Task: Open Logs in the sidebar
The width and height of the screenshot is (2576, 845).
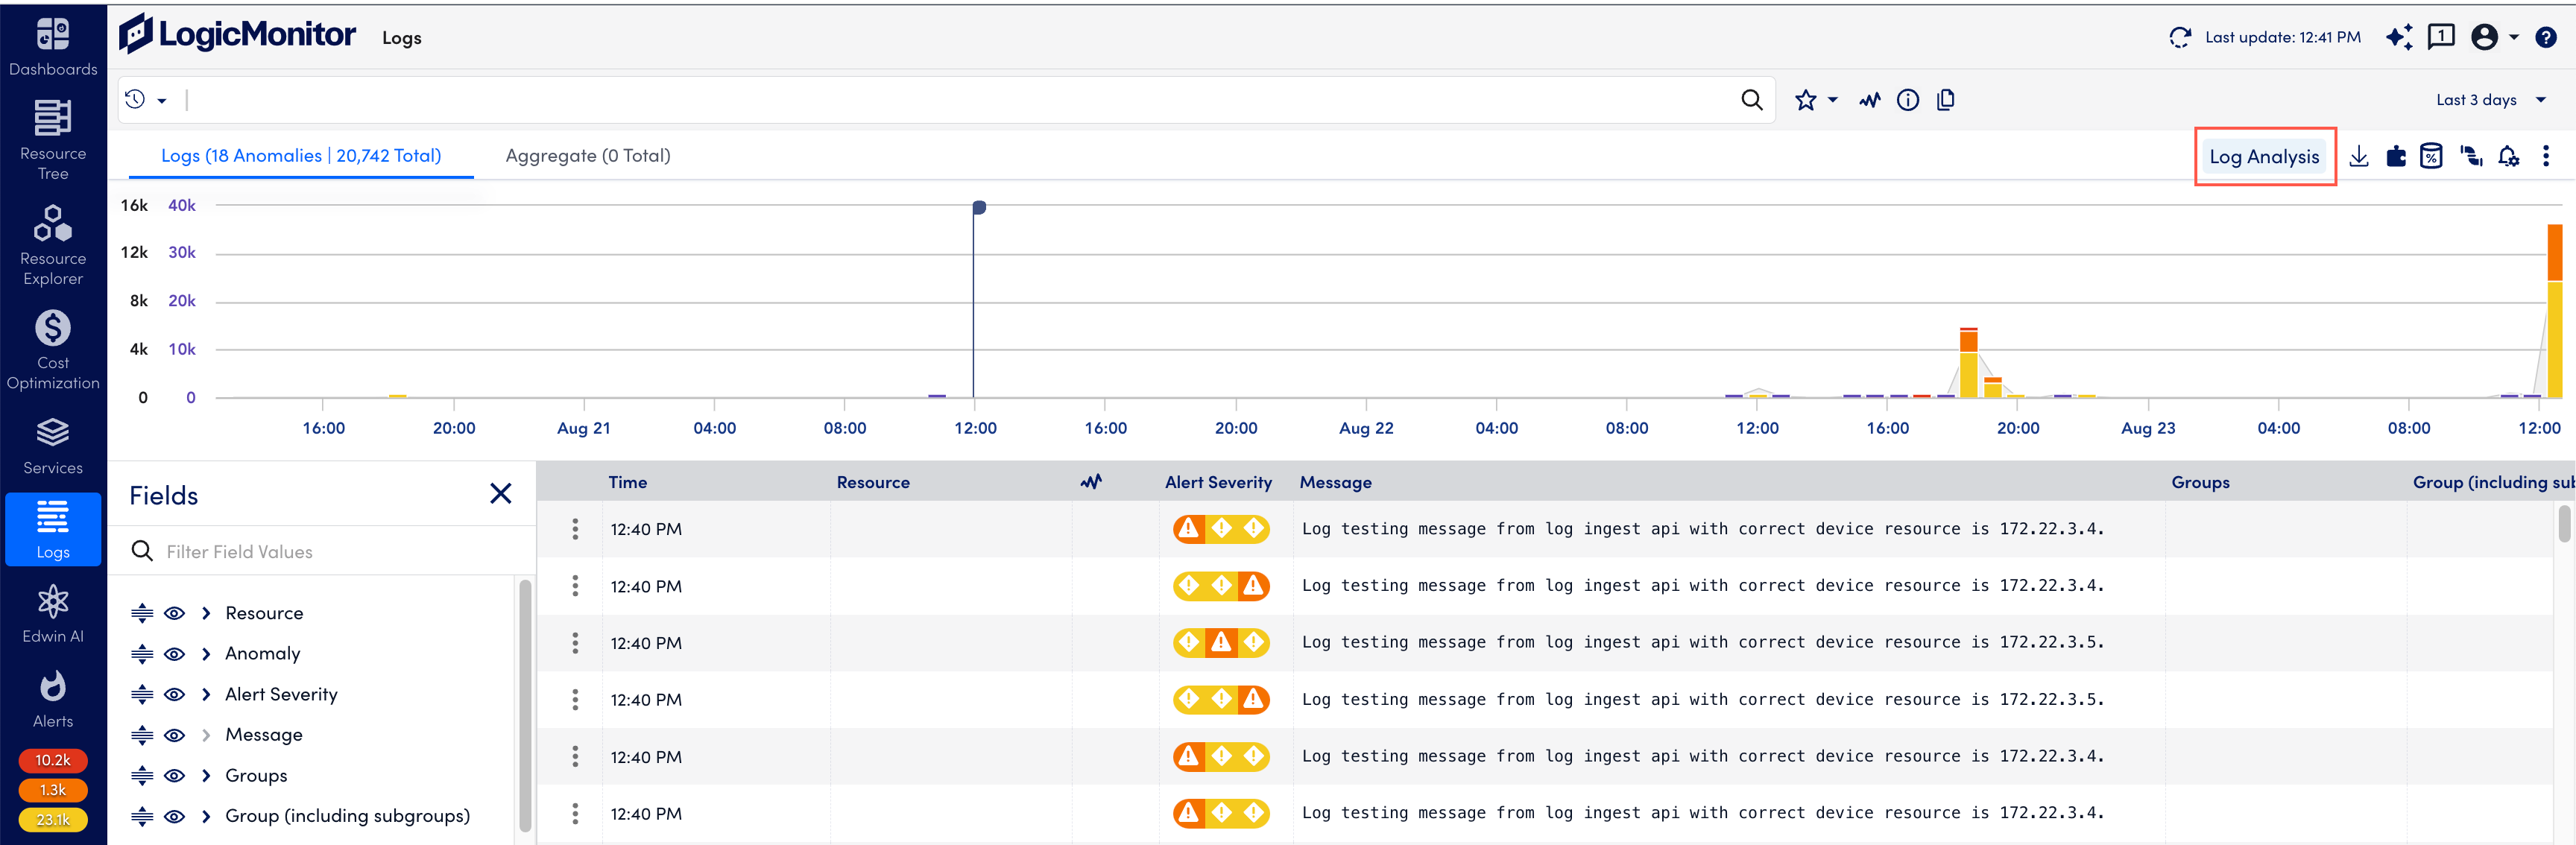Action: click(x=53, y=530)
